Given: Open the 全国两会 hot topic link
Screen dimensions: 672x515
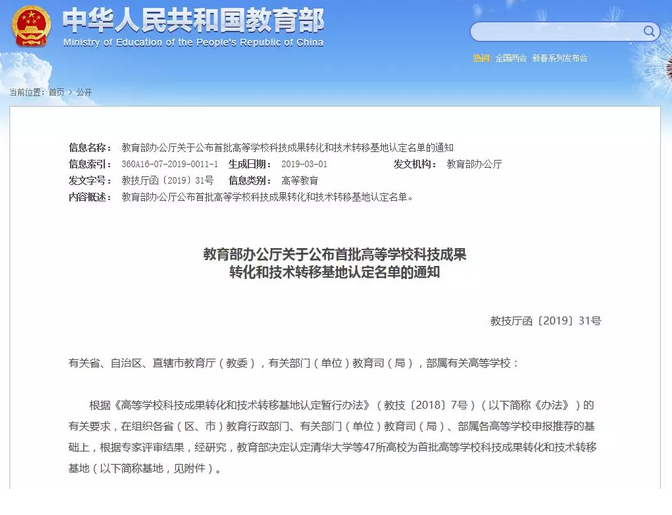Looking at the screenshot, I should 511,58.
